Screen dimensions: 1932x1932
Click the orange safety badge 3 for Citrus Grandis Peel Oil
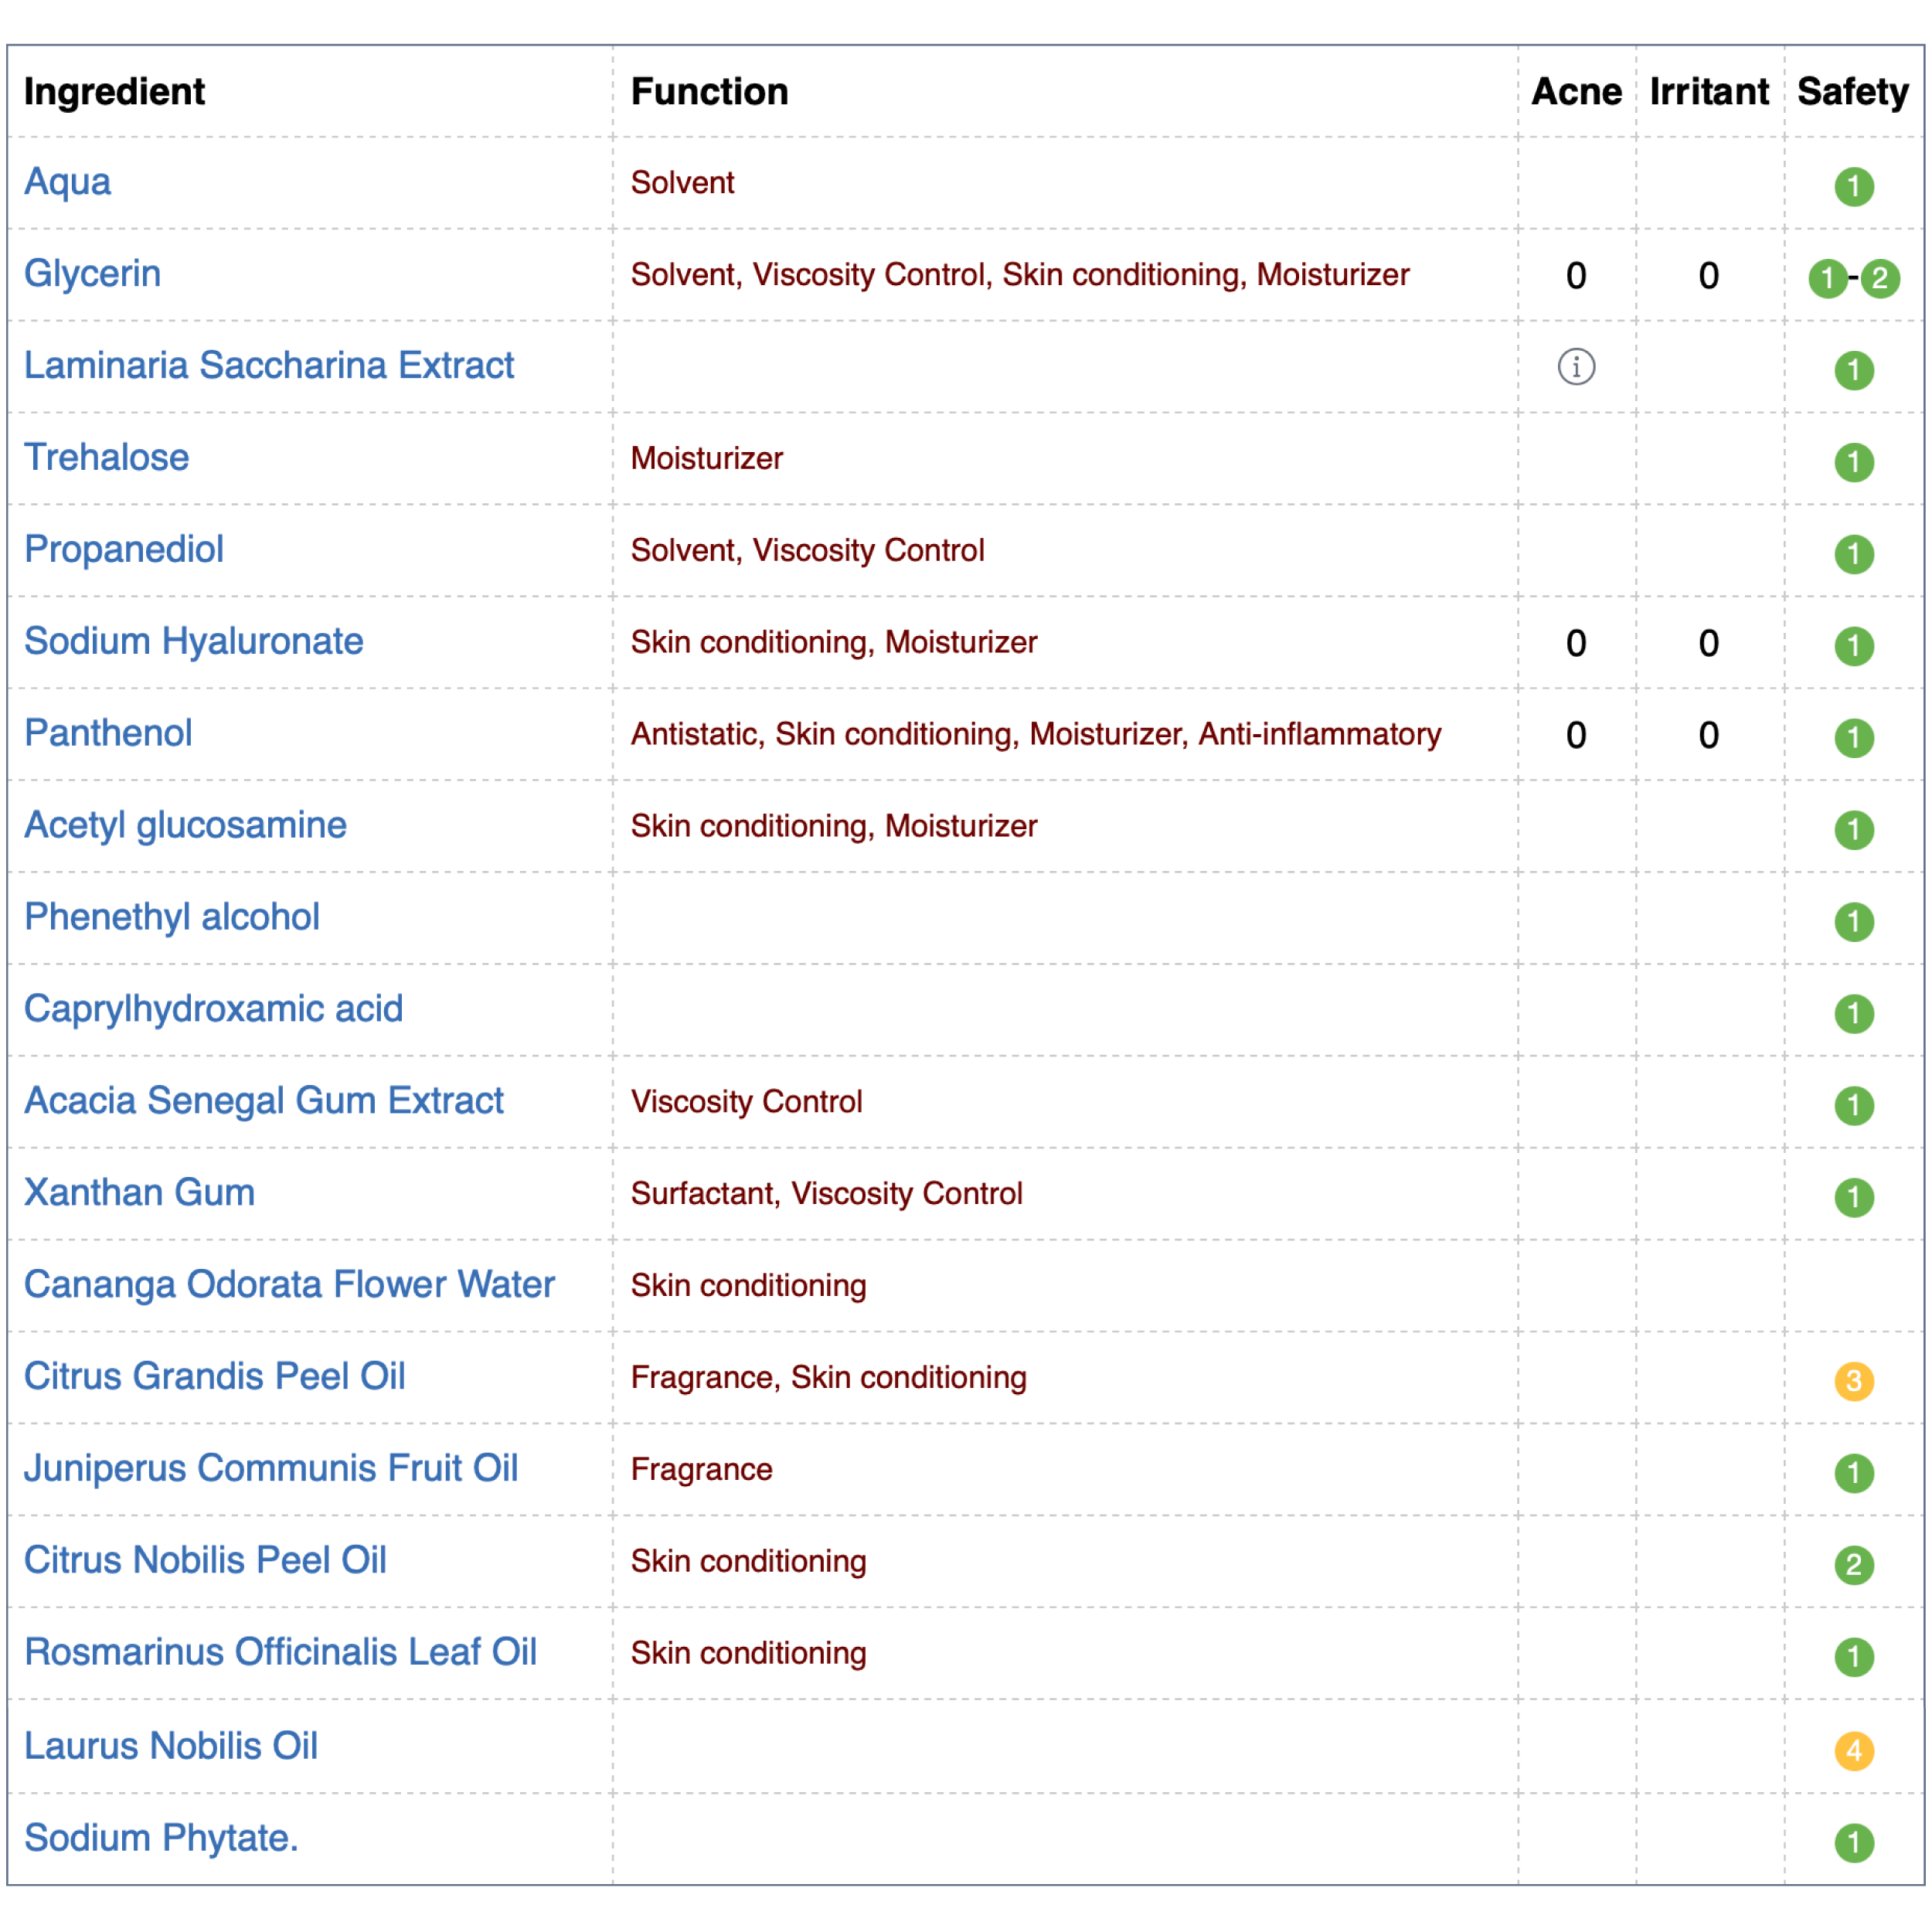click(x=1853, y=1381)
